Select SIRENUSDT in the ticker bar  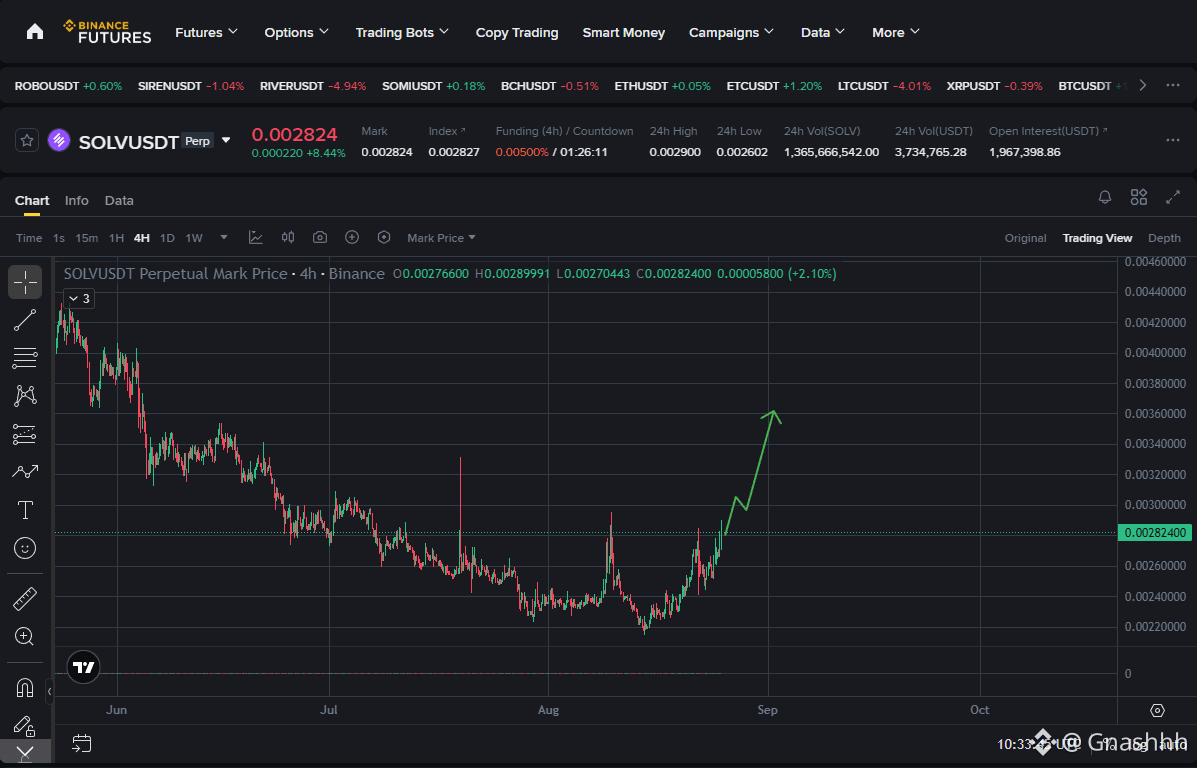(191, 86)
